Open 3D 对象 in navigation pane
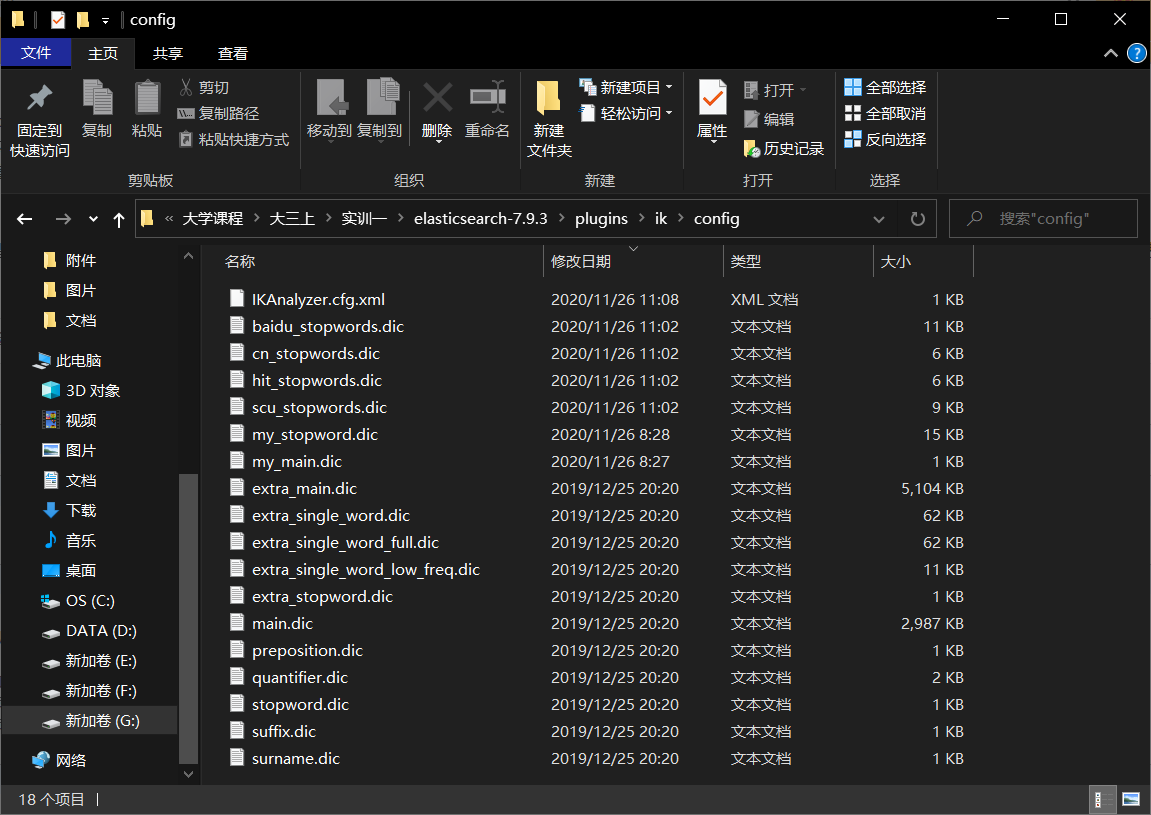The height and width of the screenshot is (815, 1151). pyautogui.click(x=81, y=391)
